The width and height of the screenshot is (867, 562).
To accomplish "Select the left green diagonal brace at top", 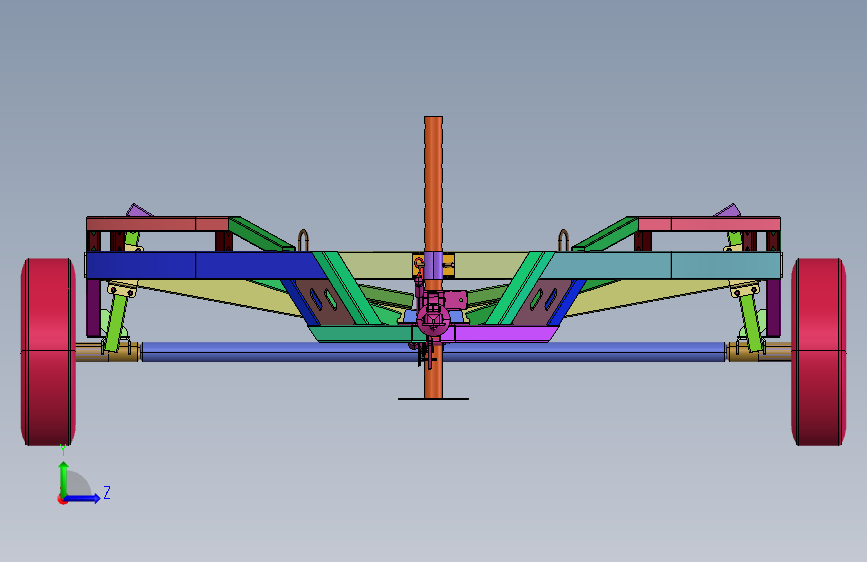I will tap(262, 235).
